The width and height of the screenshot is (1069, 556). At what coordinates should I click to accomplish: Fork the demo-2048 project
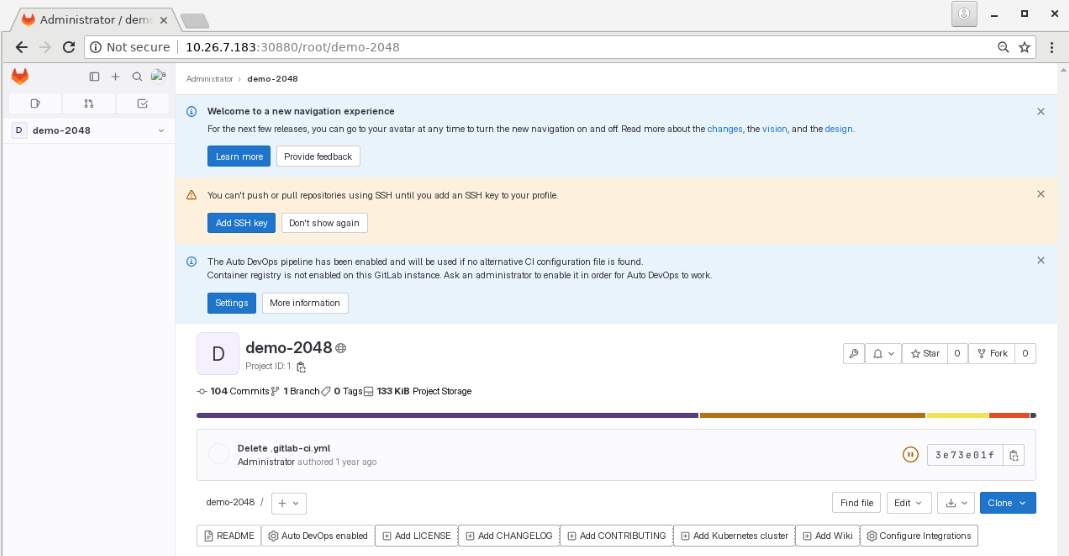pyautogui.click(x=991, y=354)
